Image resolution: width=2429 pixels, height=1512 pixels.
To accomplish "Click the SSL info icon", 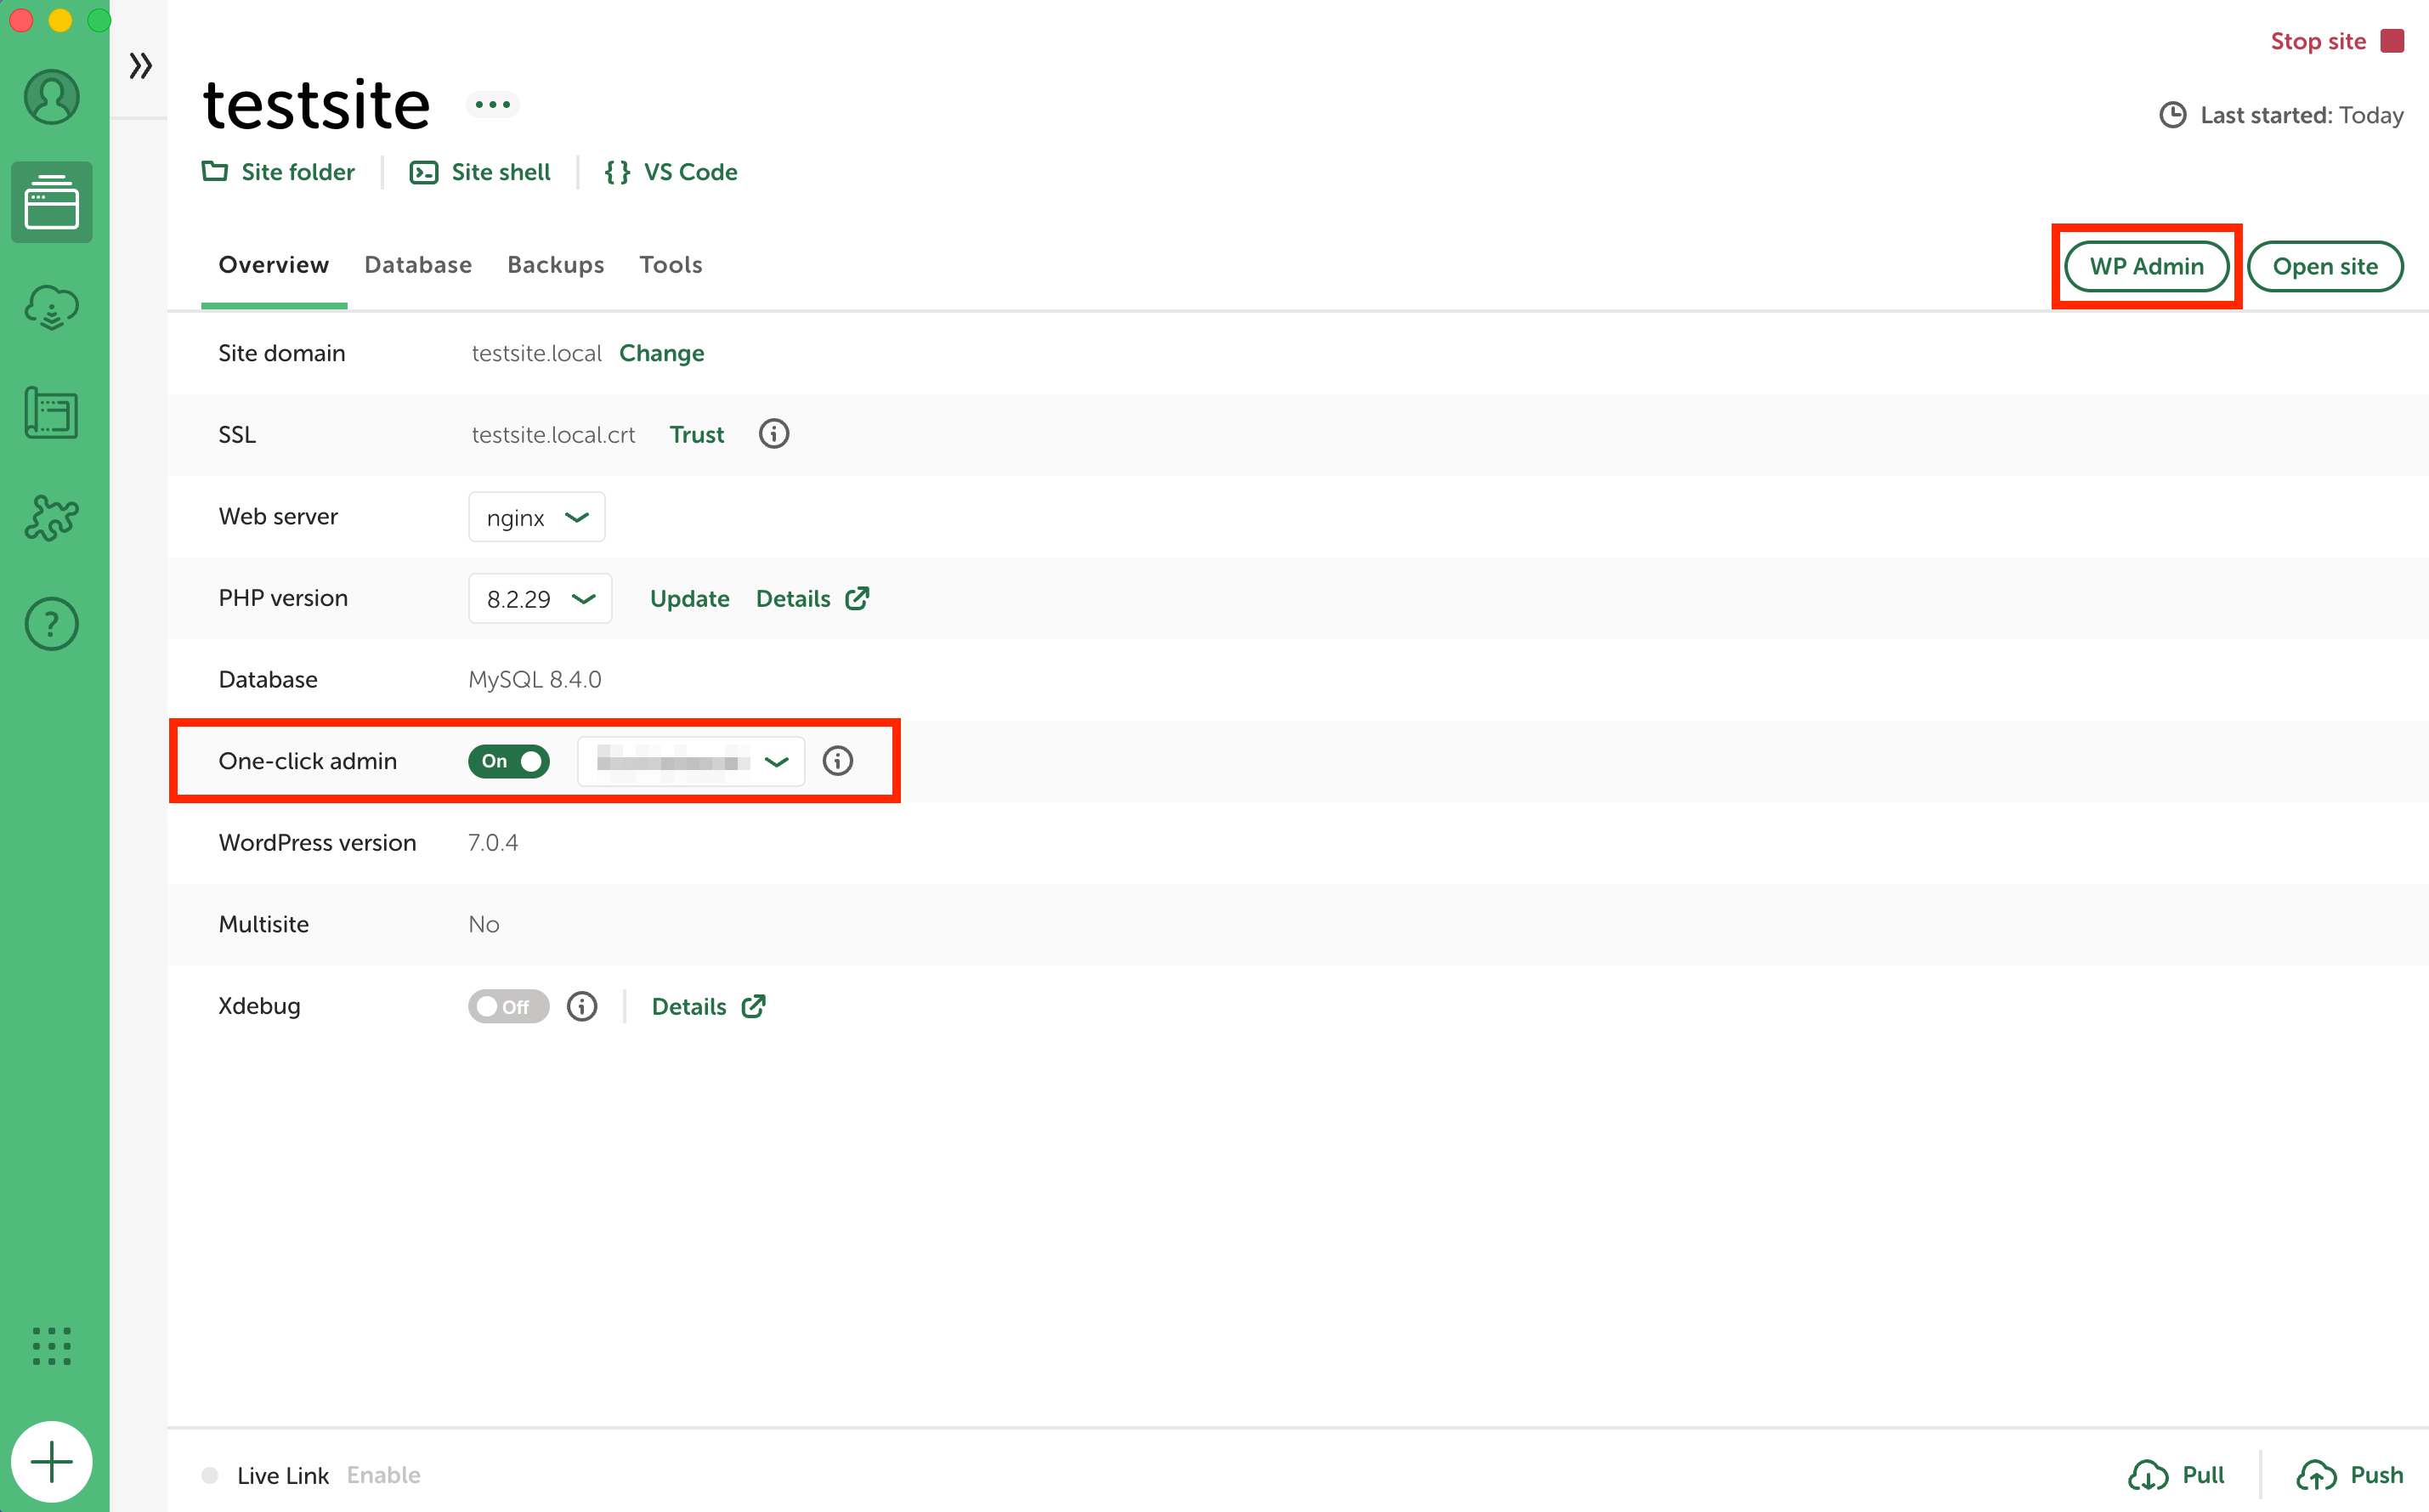I will [774, 434].
